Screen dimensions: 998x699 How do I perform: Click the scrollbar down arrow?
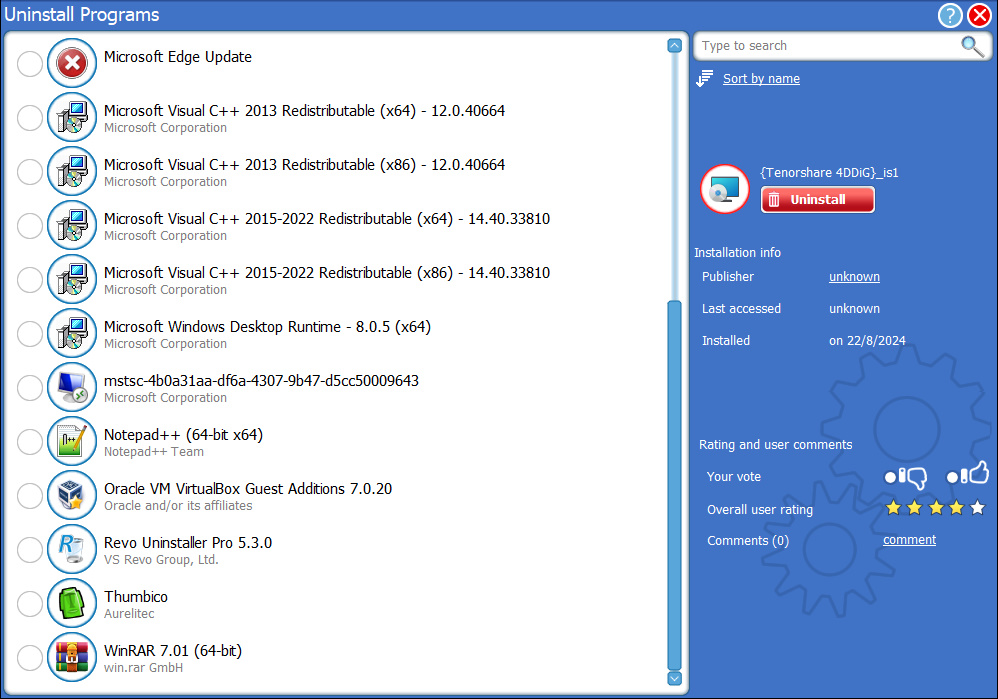(x=675, y=678)
